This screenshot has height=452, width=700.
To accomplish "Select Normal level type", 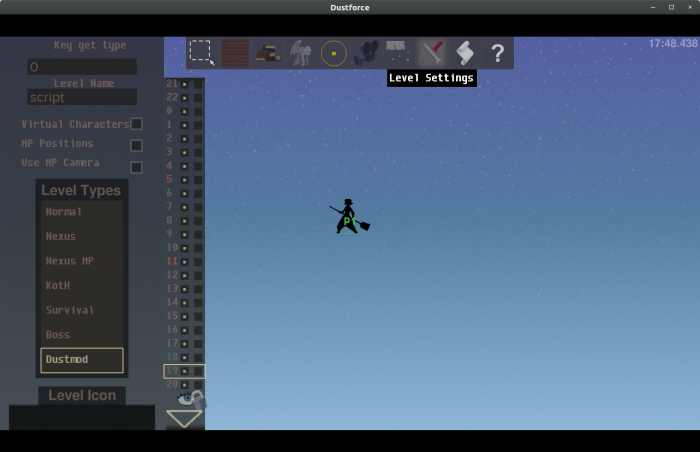I will [x=82, y=212].
